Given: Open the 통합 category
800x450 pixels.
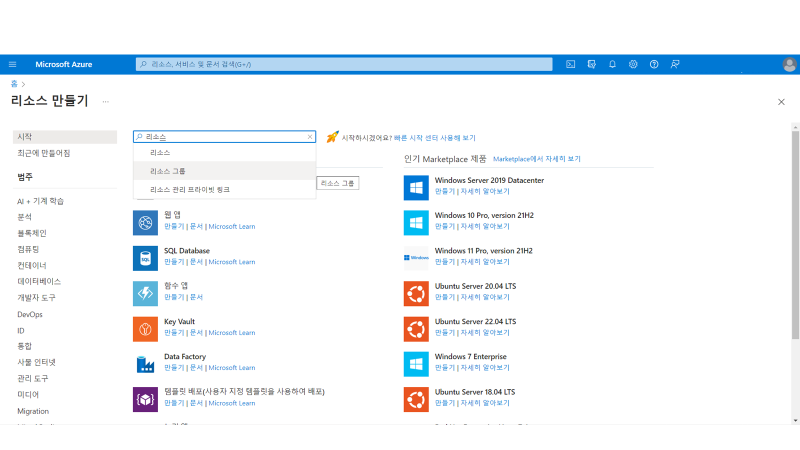Looking at the screenshot, I should (24, 346).
